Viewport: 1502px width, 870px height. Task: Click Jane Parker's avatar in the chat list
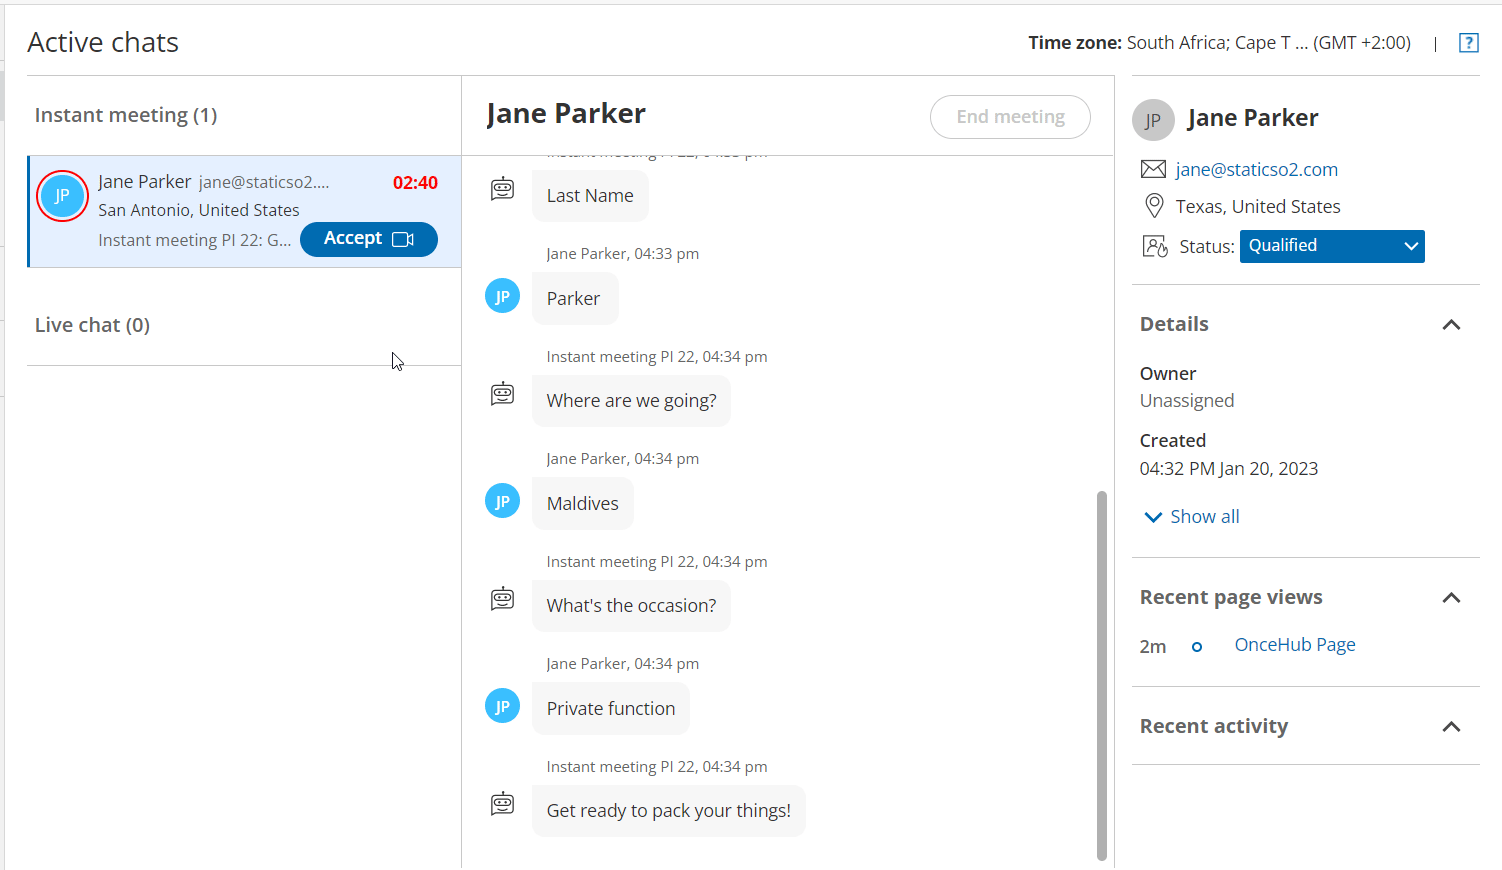click(62, 195)
